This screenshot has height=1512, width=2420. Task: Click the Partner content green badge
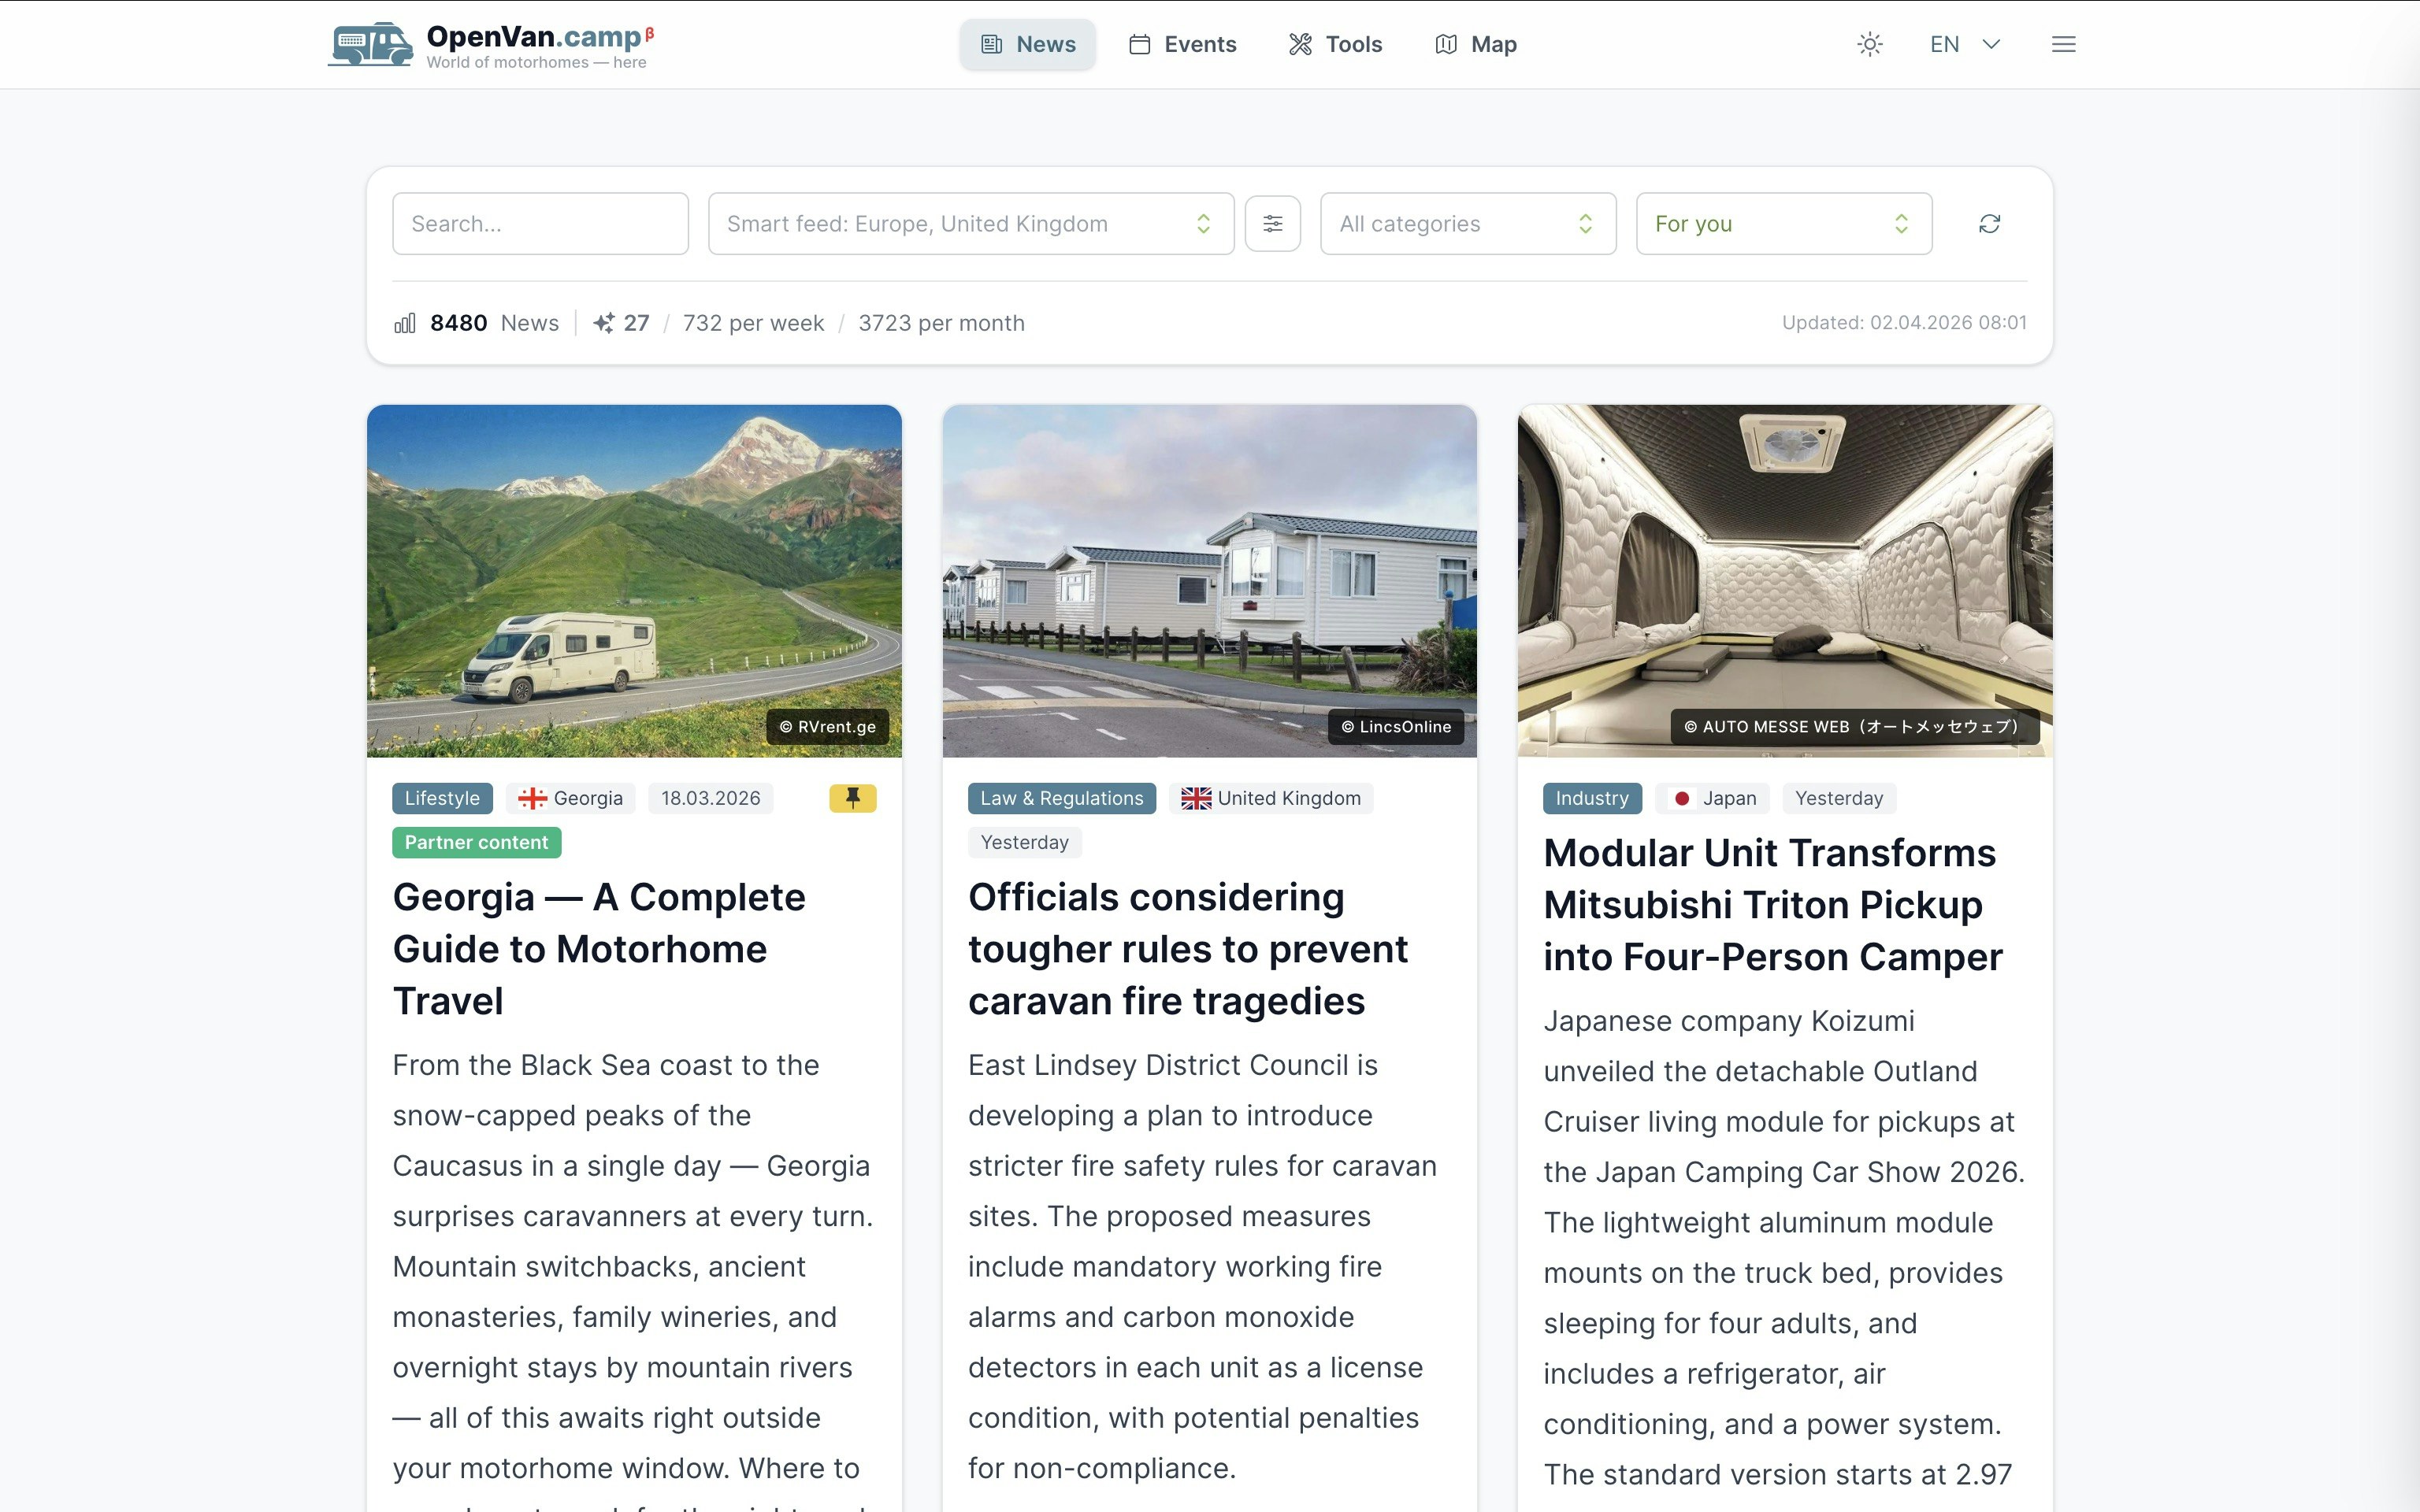476,842
